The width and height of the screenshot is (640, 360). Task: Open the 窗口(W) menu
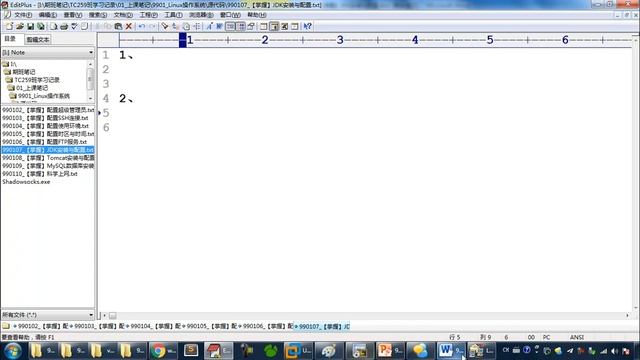click(x=230, y=15)
